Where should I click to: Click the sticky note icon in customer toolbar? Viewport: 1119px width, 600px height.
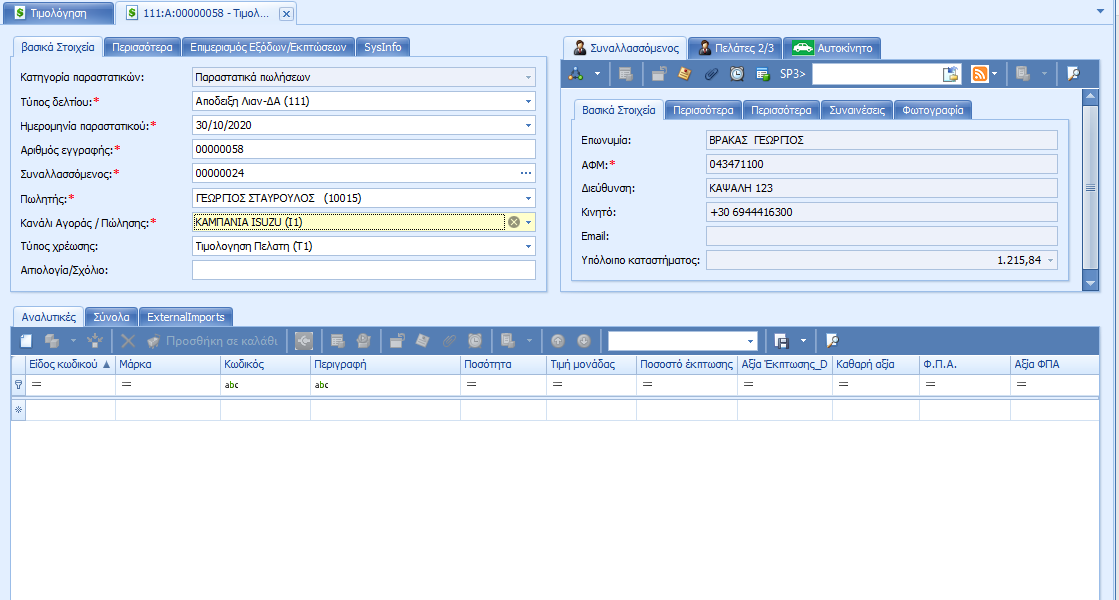(x=685, y=74)
